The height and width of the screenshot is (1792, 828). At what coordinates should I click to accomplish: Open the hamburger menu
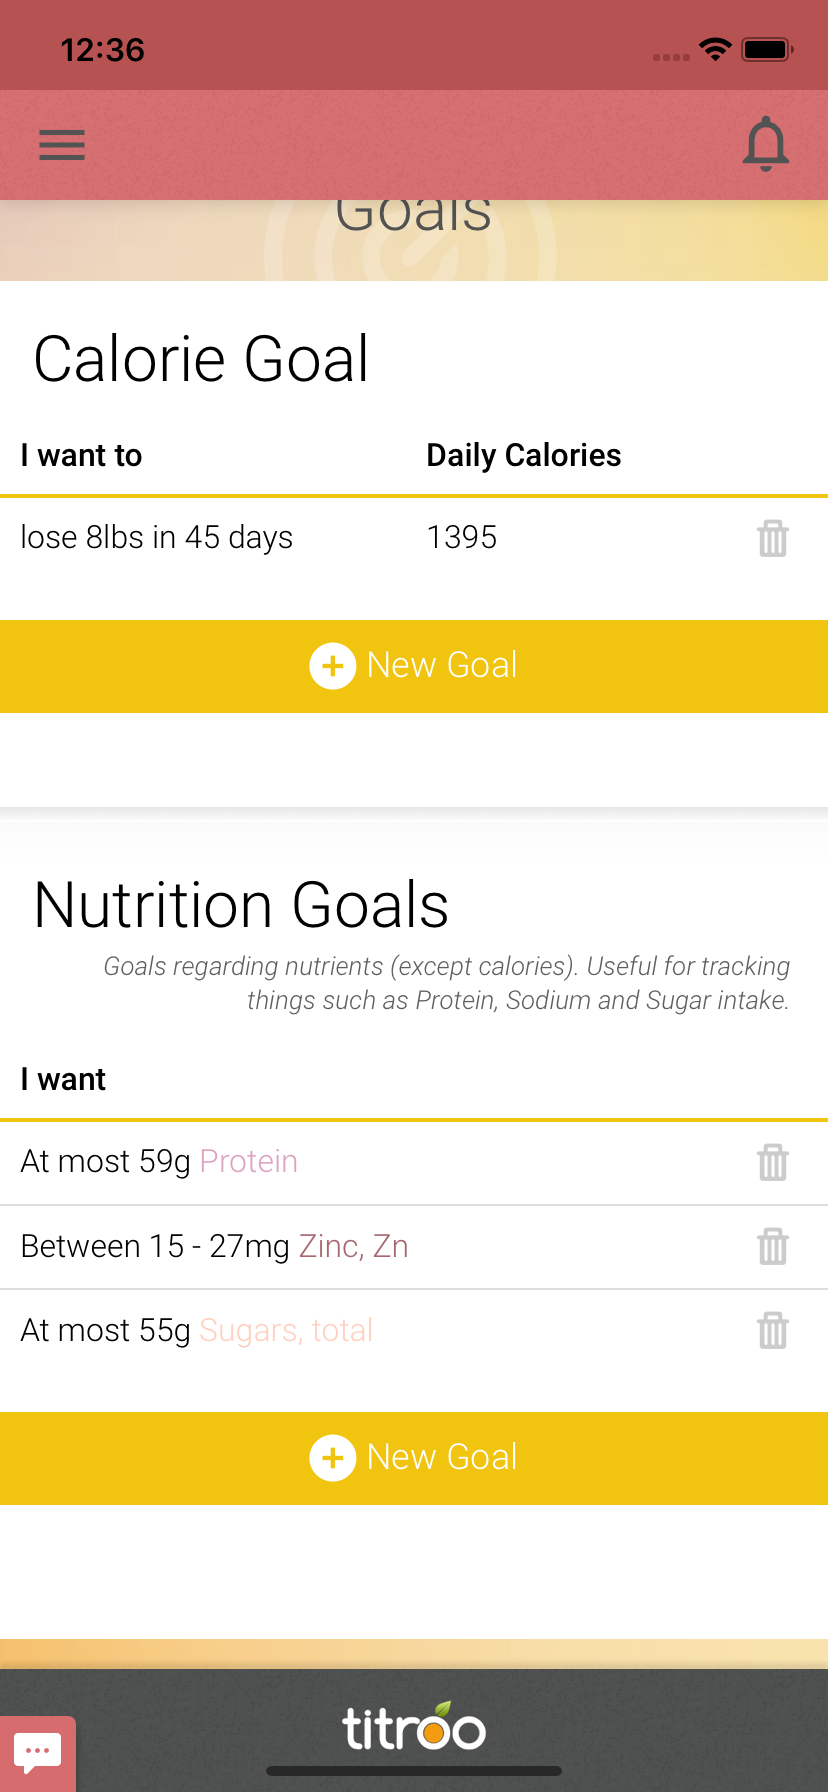coord(62,145)
